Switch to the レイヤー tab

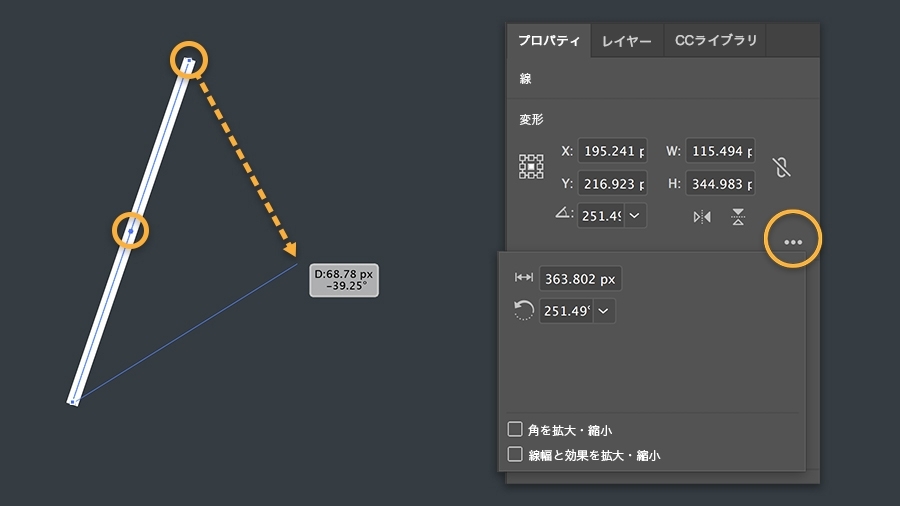627,41
